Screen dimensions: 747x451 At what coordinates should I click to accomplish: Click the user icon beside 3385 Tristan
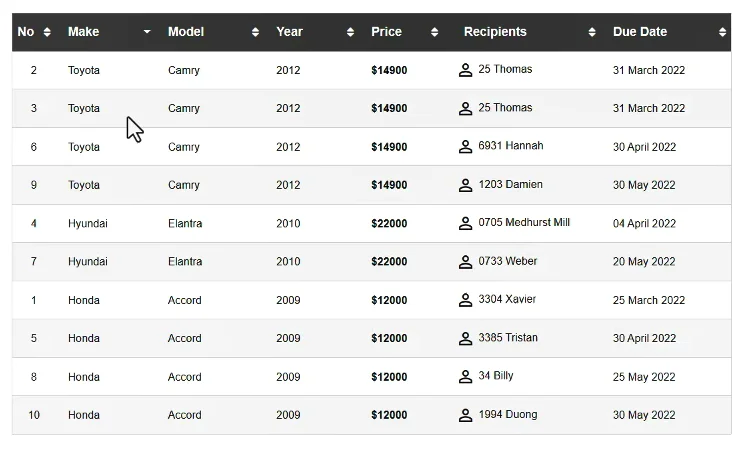(465, 338)
